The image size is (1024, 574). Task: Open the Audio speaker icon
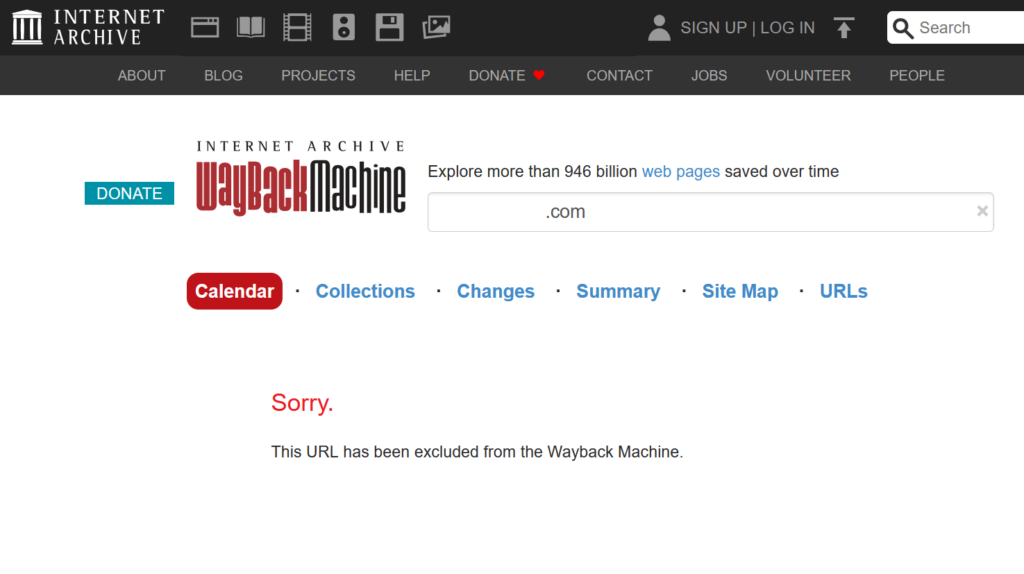[344, 27]
